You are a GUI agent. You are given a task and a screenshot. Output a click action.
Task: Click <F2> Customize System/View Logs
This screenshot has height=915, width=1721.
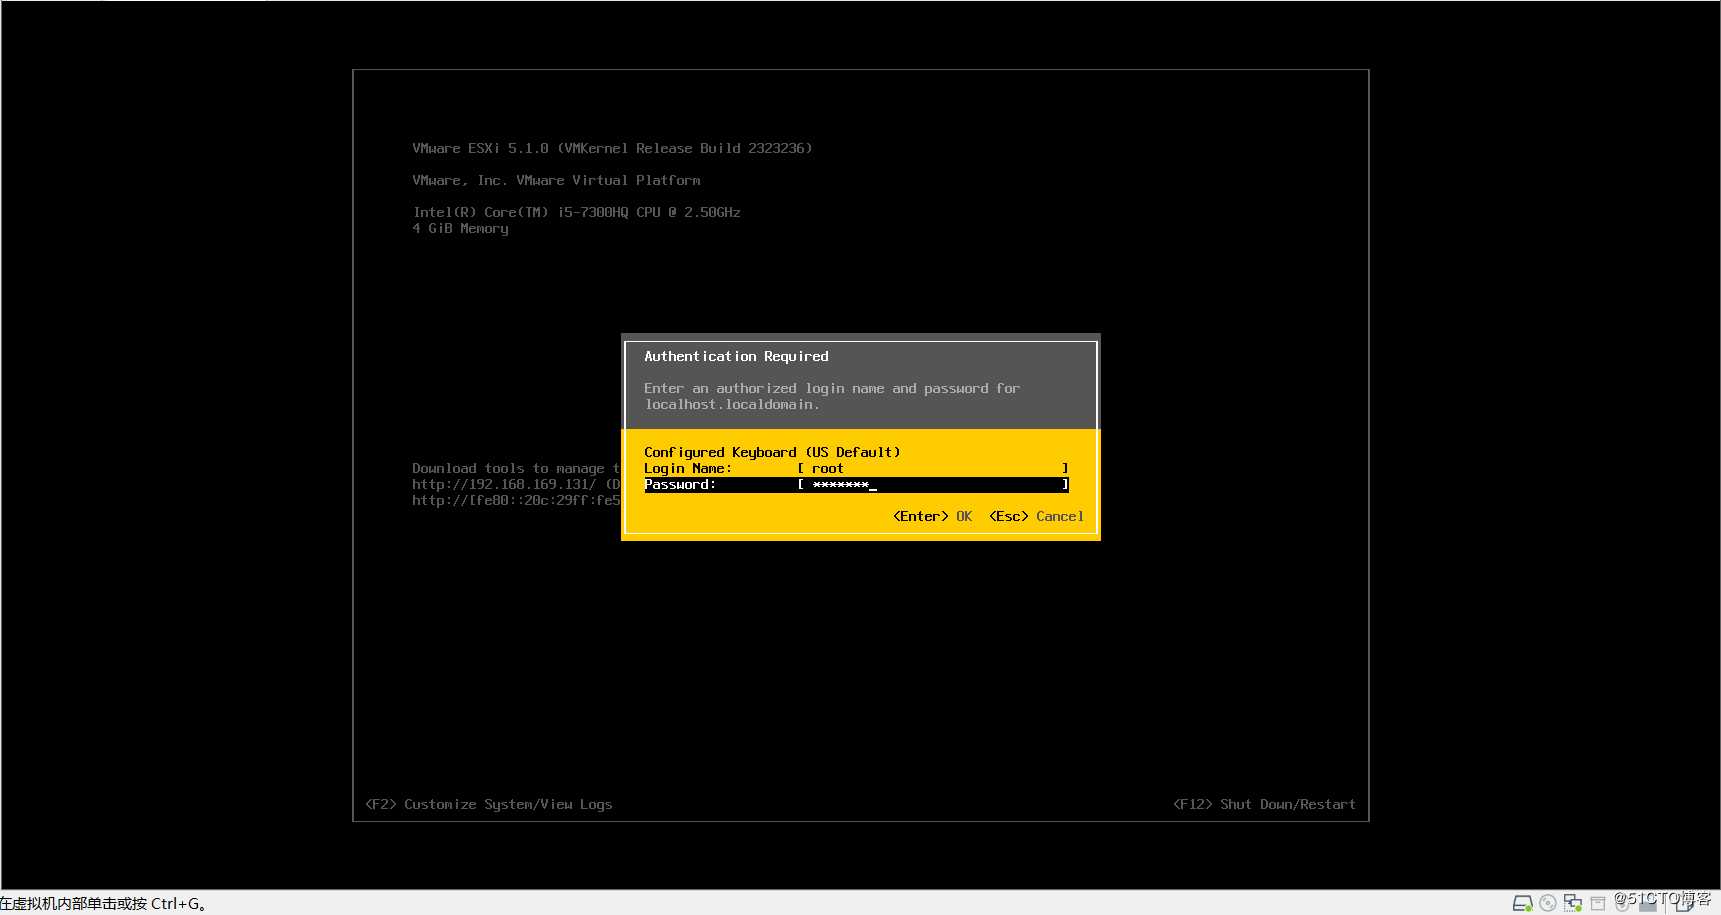[489, 804]
